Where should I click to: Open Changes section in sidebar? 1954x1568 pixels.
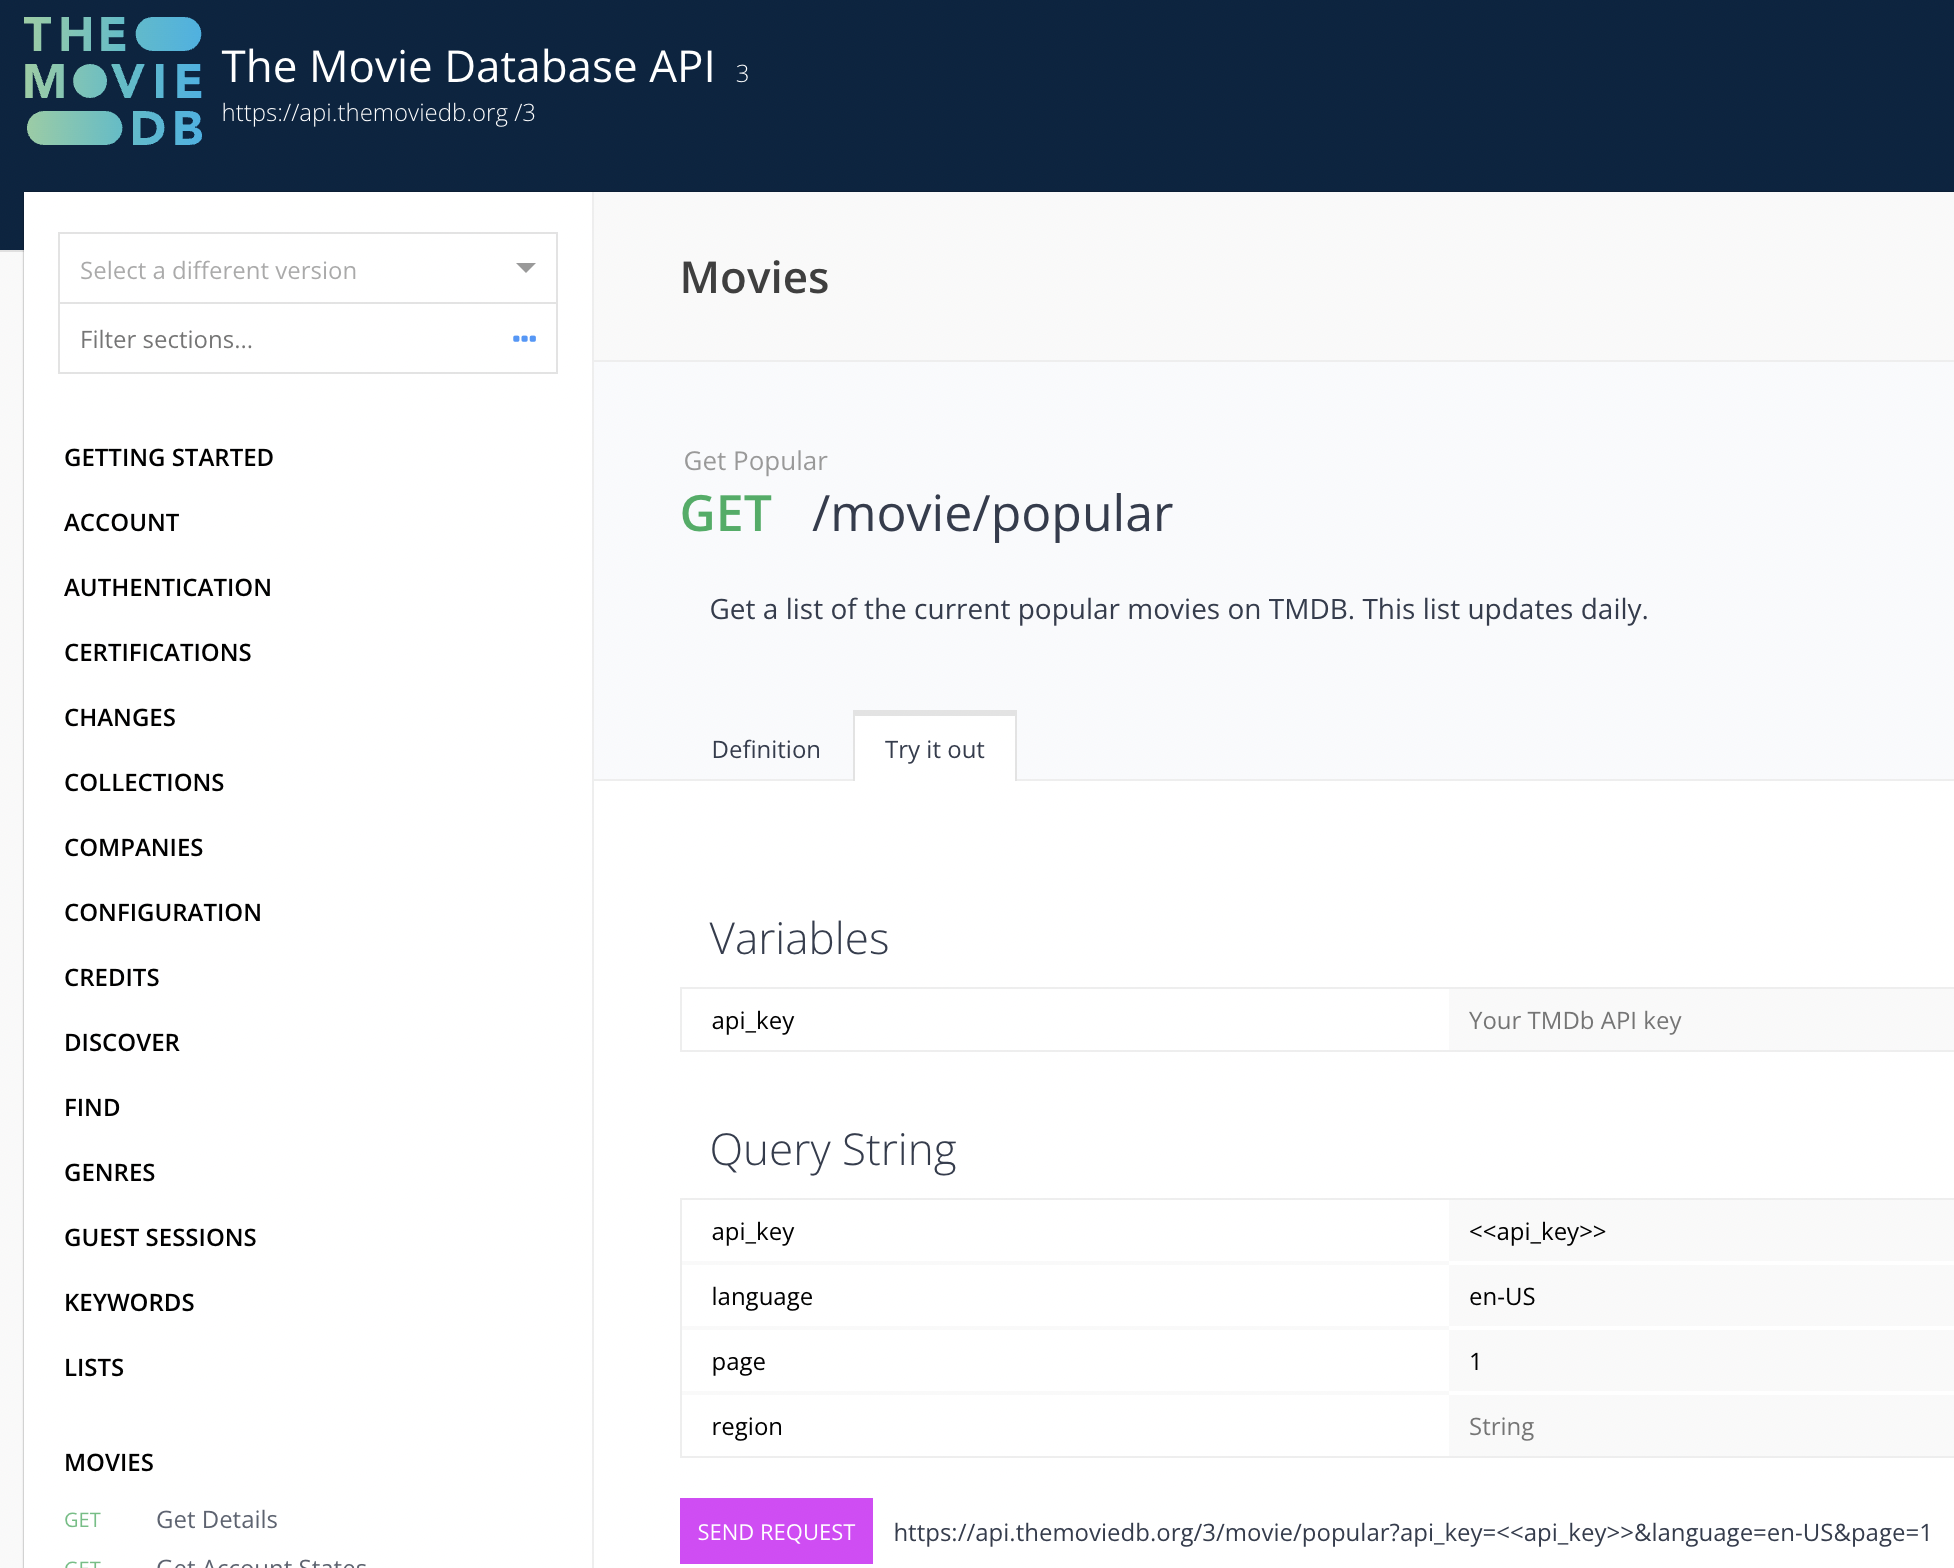119,717
